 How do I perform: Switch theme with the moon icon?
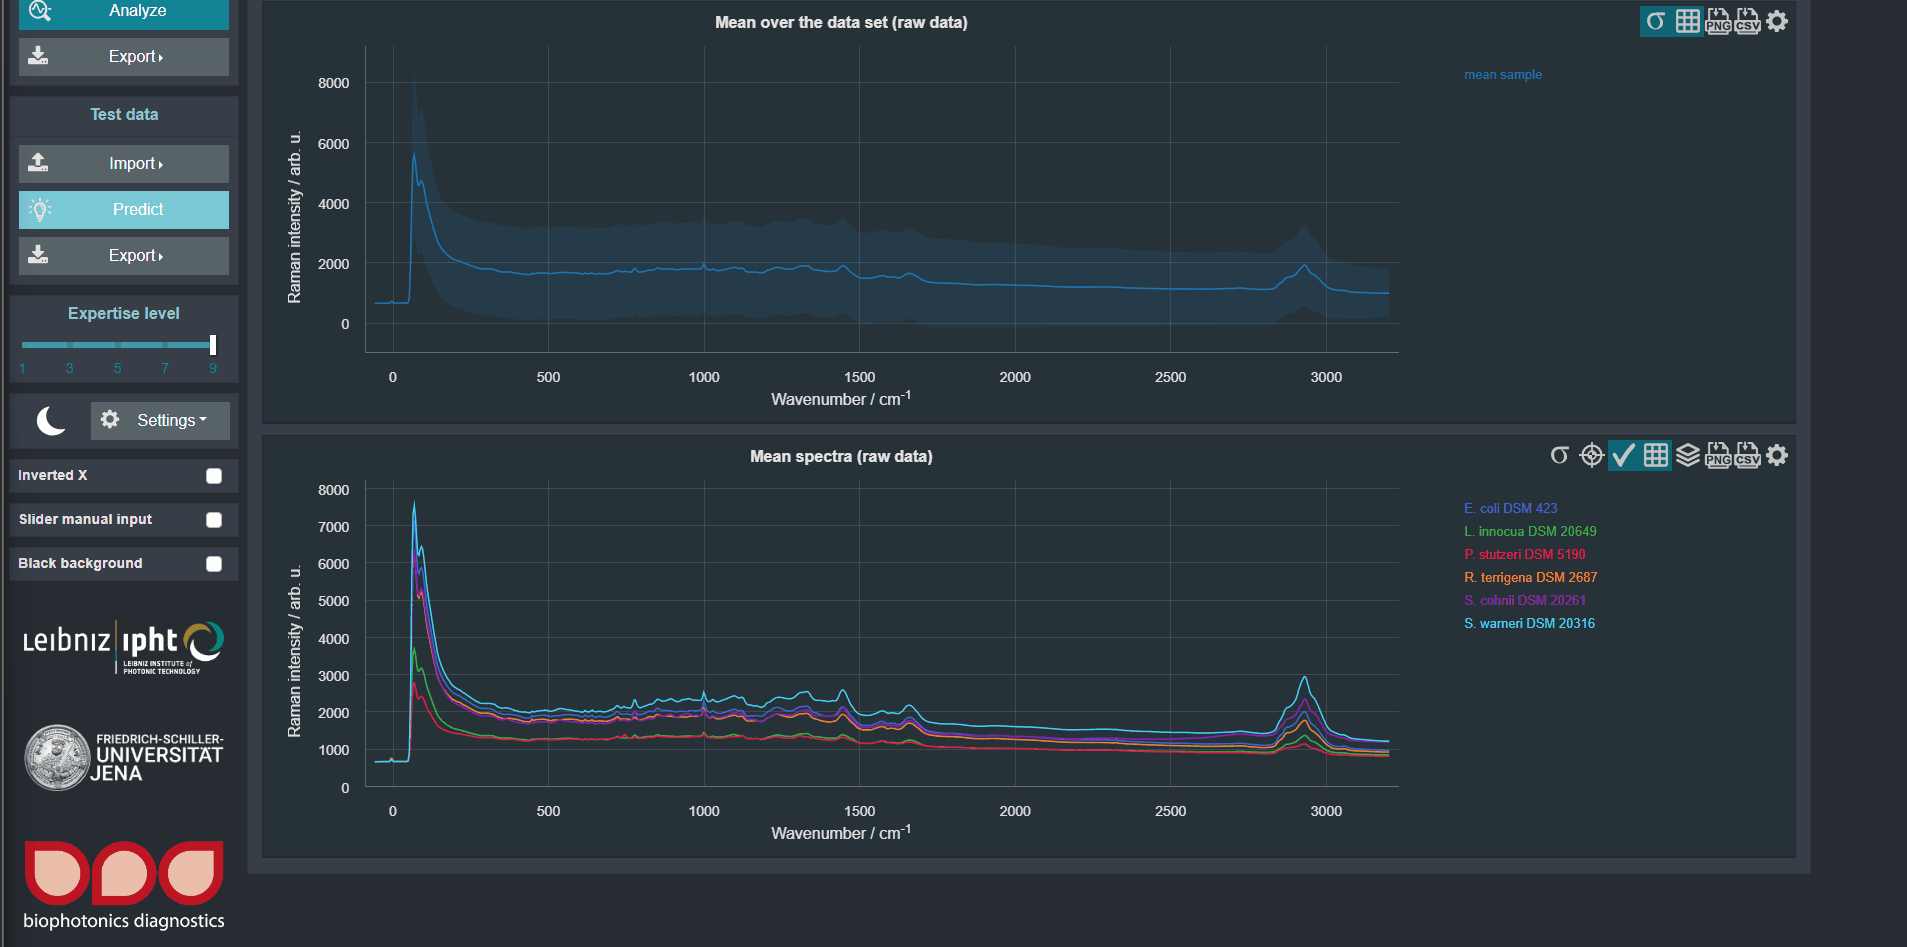(x=51, y=421)
